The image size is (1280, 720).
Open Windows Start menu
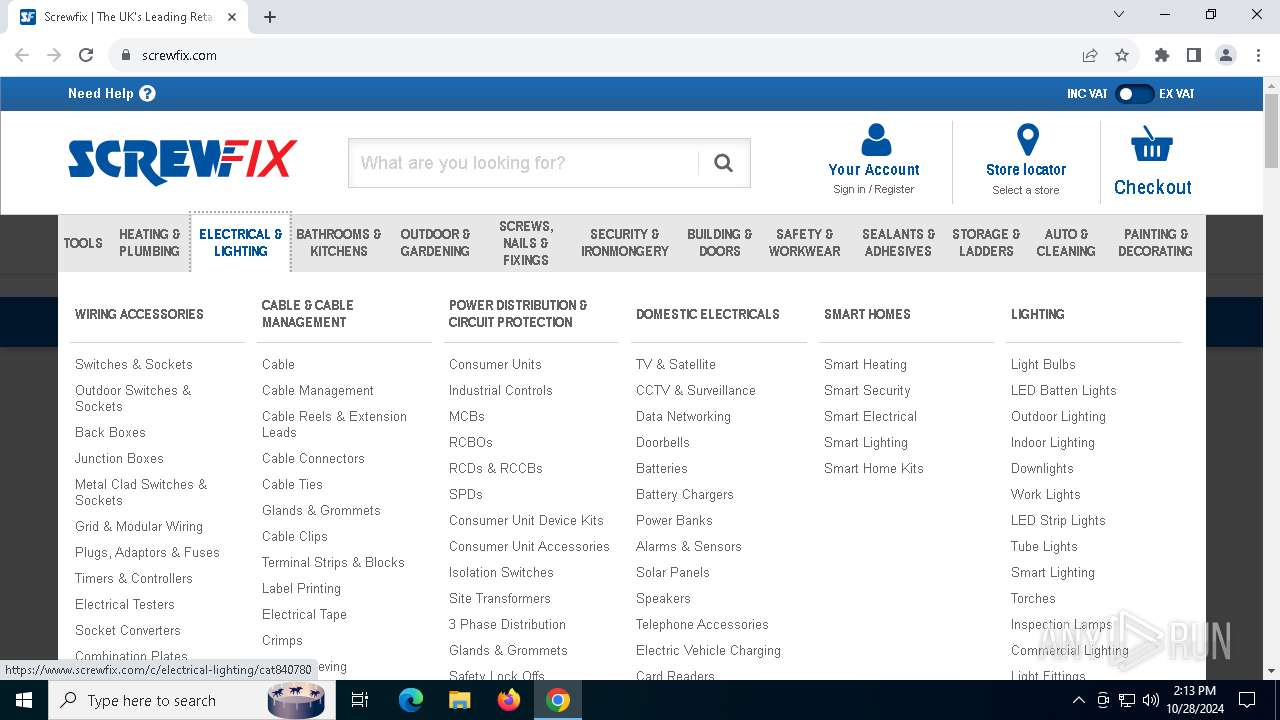pos(24,700)
